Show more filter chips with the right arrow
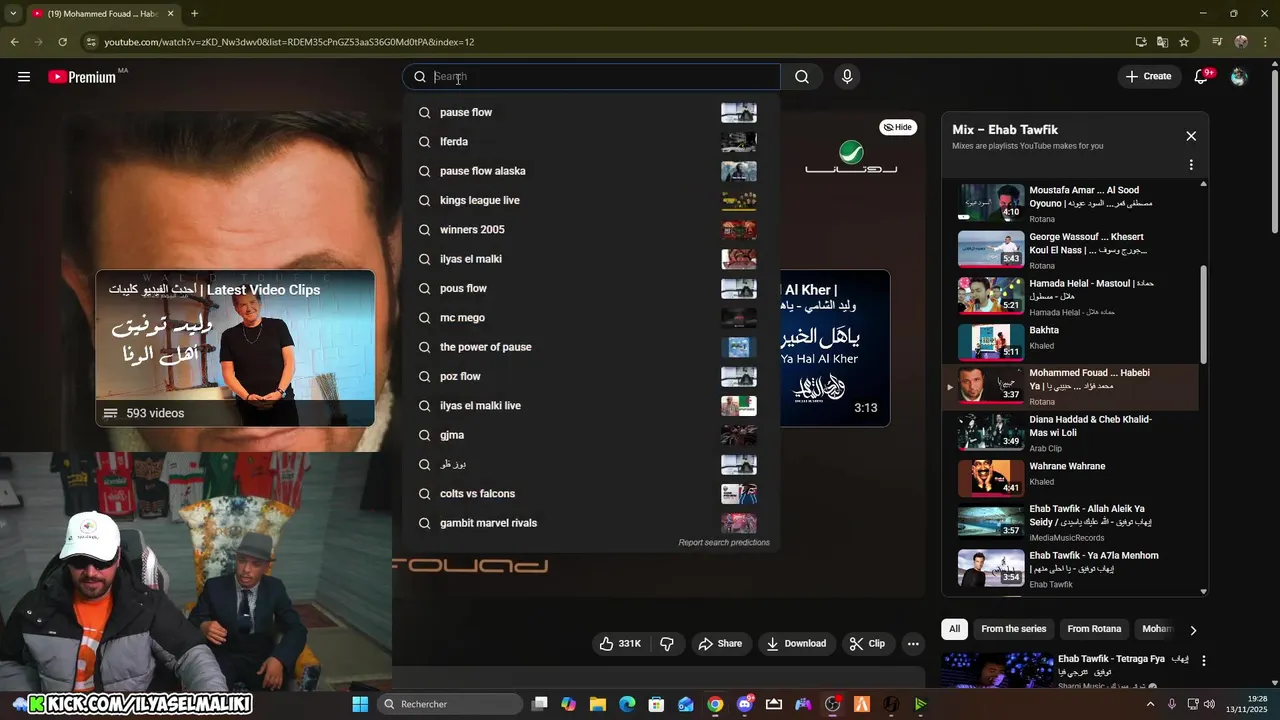1280x720 pixels. [x=1192, y=630]
